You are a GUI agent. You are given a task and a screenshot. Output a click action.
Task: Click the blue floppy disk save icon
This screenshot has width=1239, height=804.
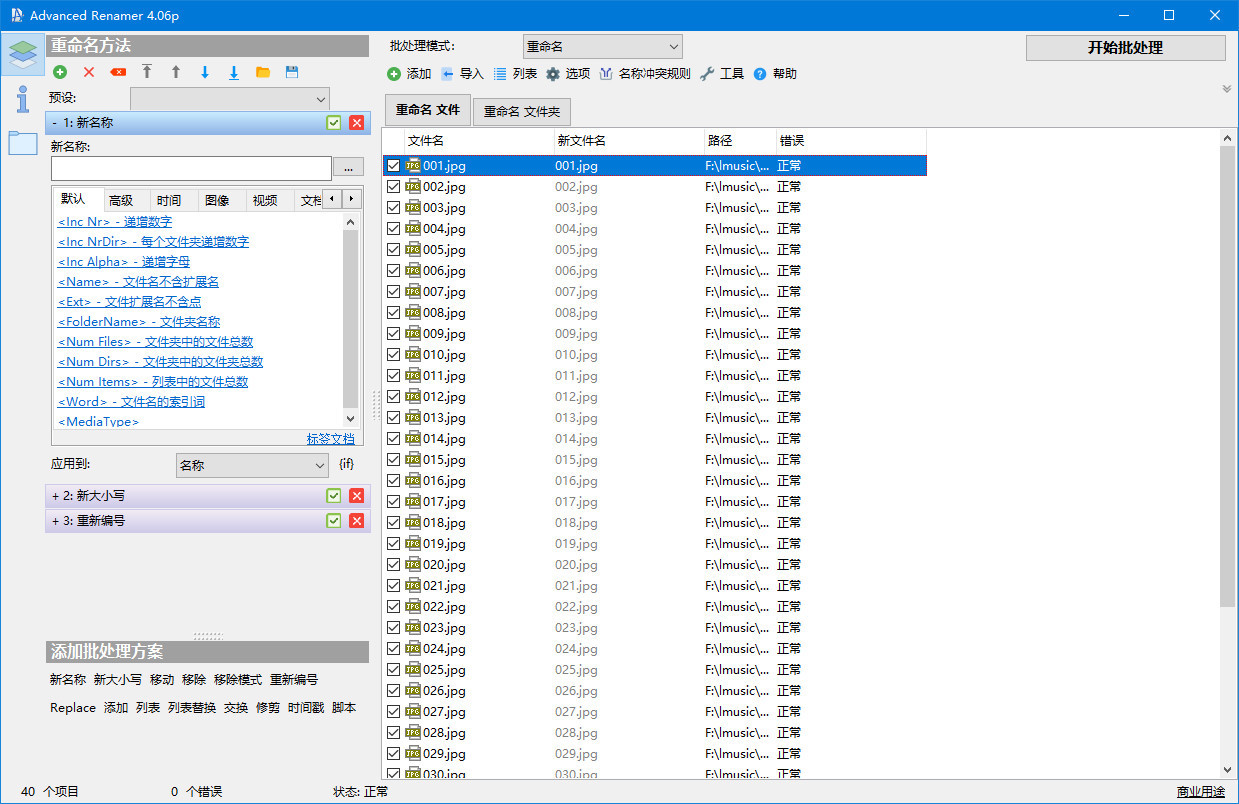(292, 72)
